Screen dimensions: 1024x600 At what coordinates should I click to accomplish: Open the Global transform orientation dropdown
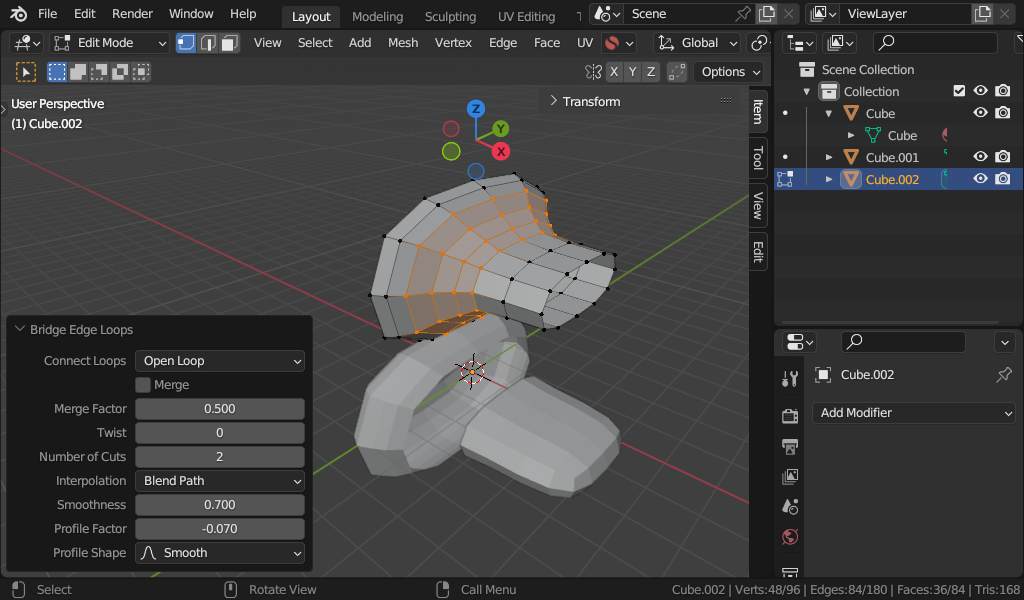[697, 43]
